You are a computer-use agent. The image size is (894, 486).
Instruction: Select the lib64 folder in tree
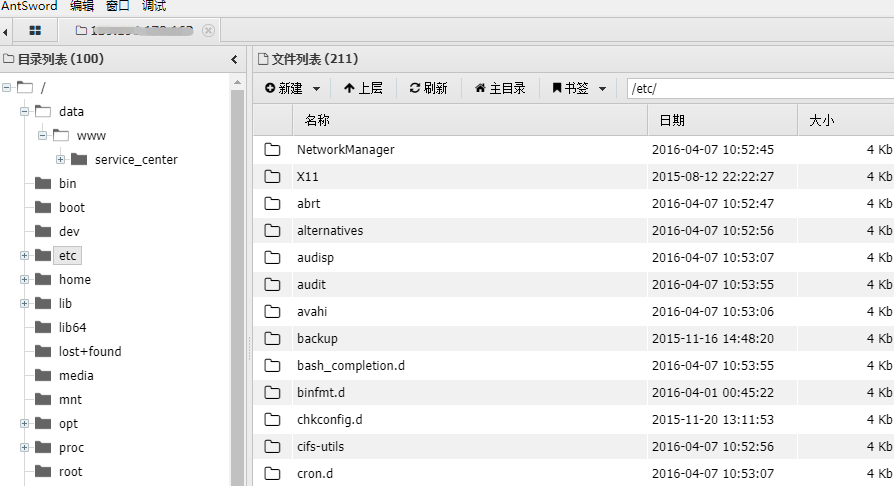coord(72,327)
